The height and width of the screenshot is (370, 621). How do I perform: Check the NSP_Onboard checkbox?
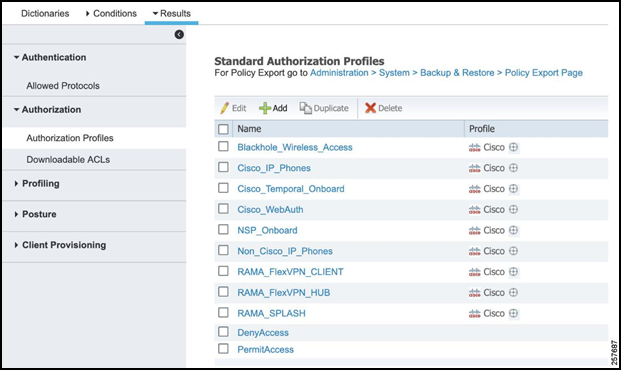click(223, 229)
